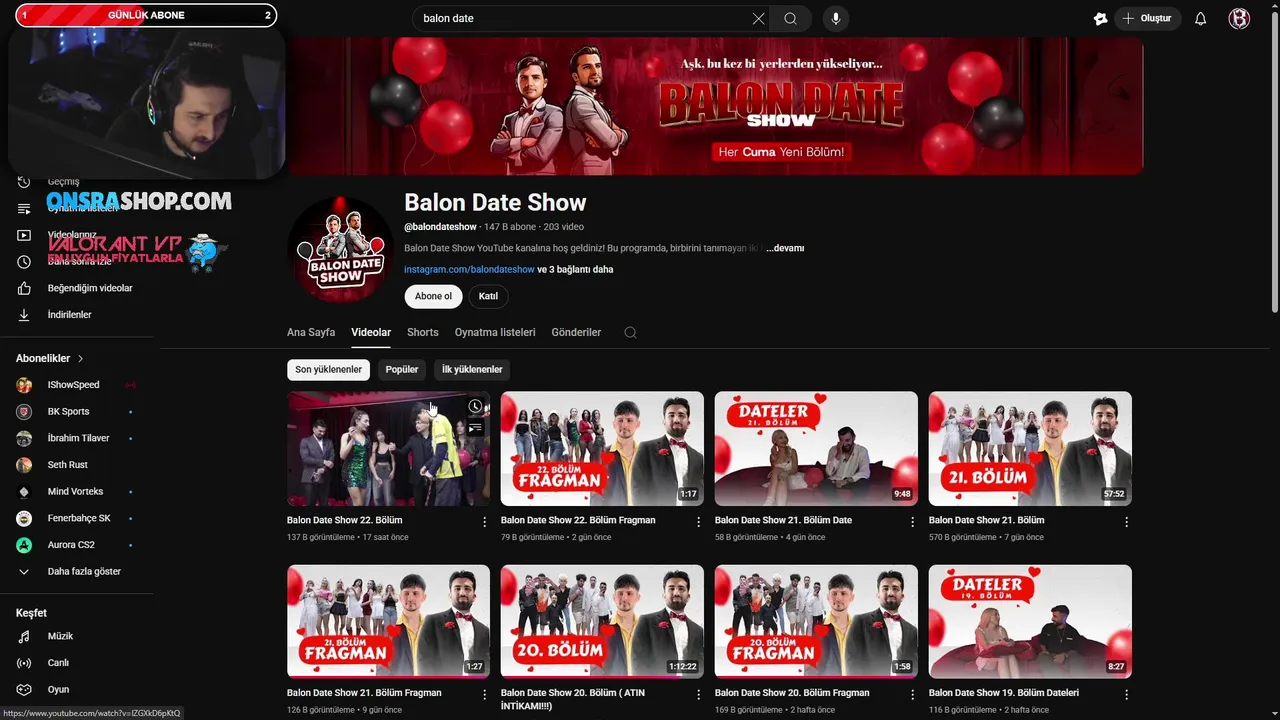Open Balon Date Show 22. Bölüm thumbnail
This screenshot has height=720, width=1280.
click(x=388, y=448)
